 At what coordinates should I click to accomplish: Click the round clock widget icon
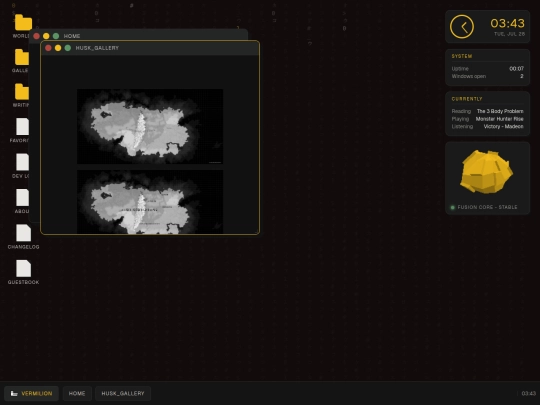pyautogui.click(x=461, y=27)
